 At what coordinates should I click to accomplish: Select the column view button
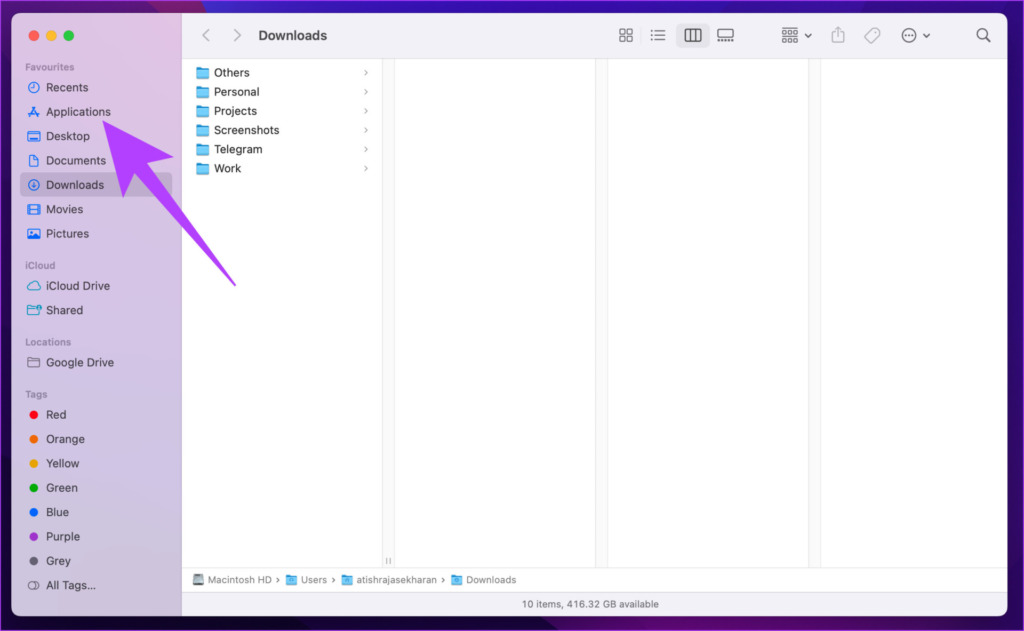[x=692, y=35]
